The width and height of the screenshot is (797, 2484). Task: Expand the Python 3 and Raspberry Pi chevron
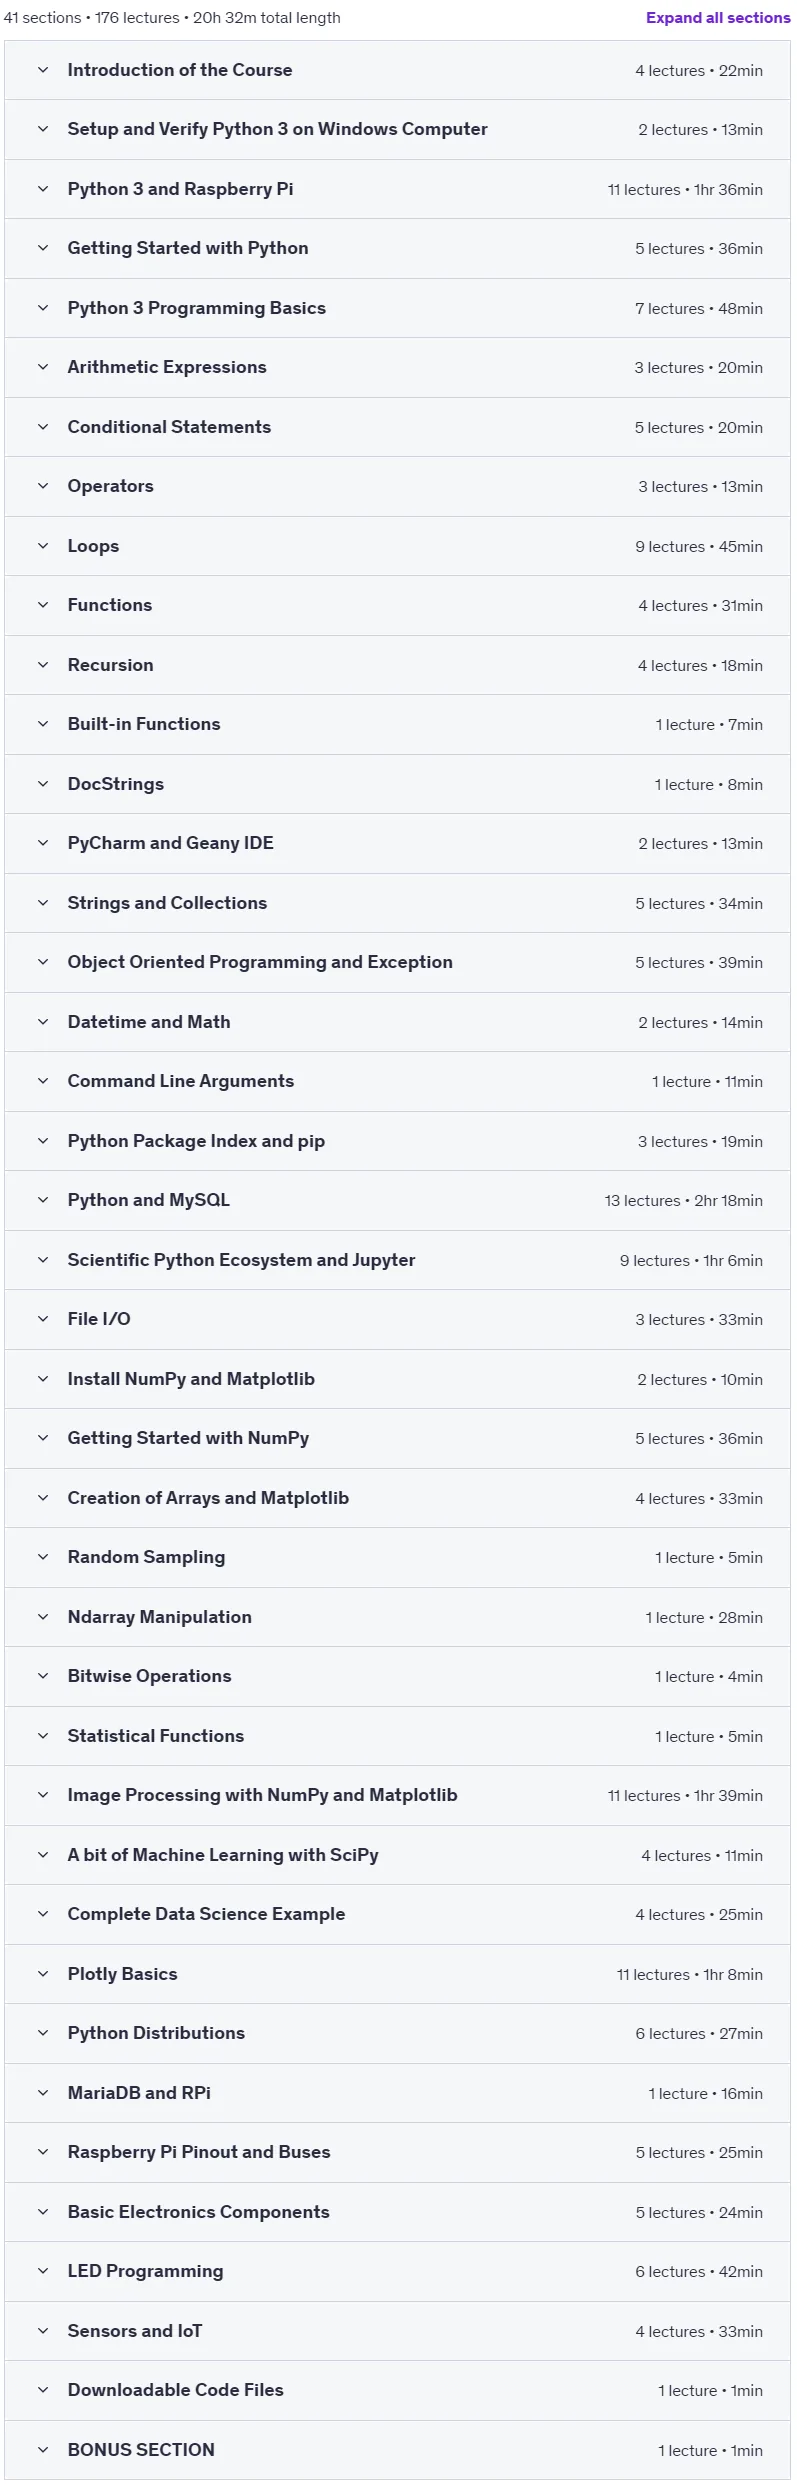(43, 189)
